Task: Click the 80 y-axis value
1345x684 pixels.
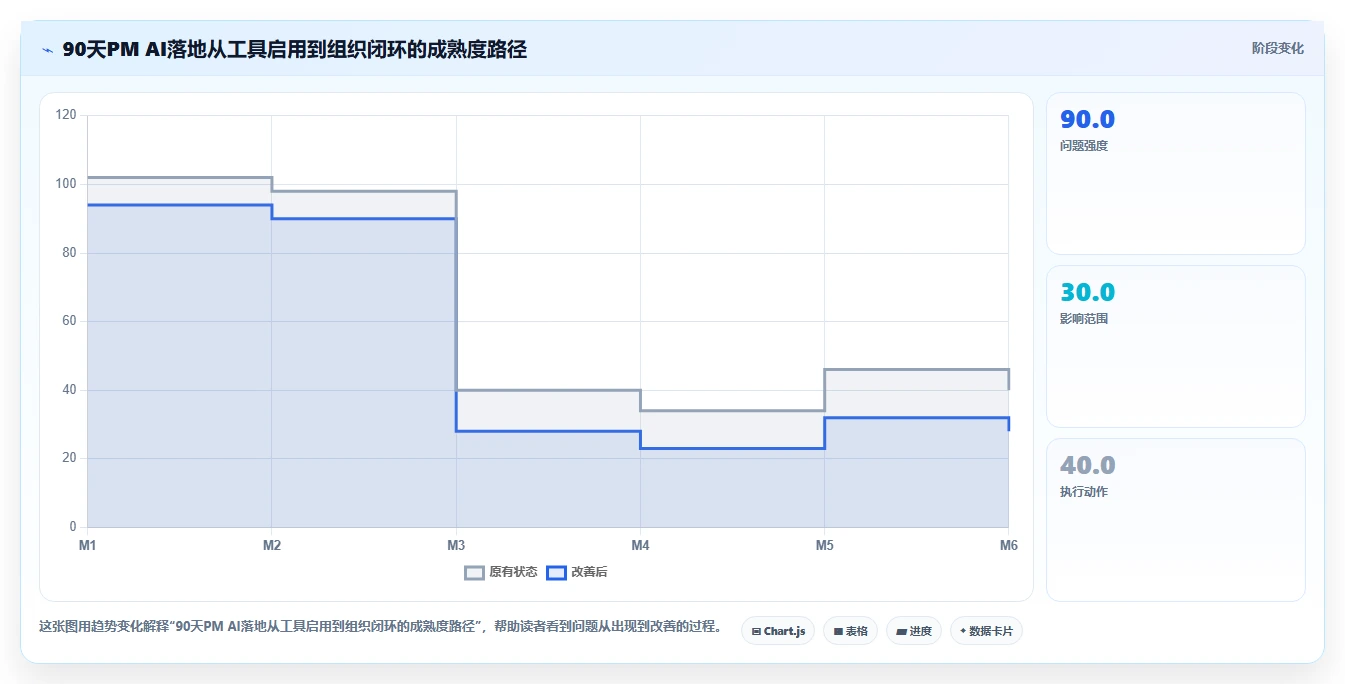Action: click(69, 253)
